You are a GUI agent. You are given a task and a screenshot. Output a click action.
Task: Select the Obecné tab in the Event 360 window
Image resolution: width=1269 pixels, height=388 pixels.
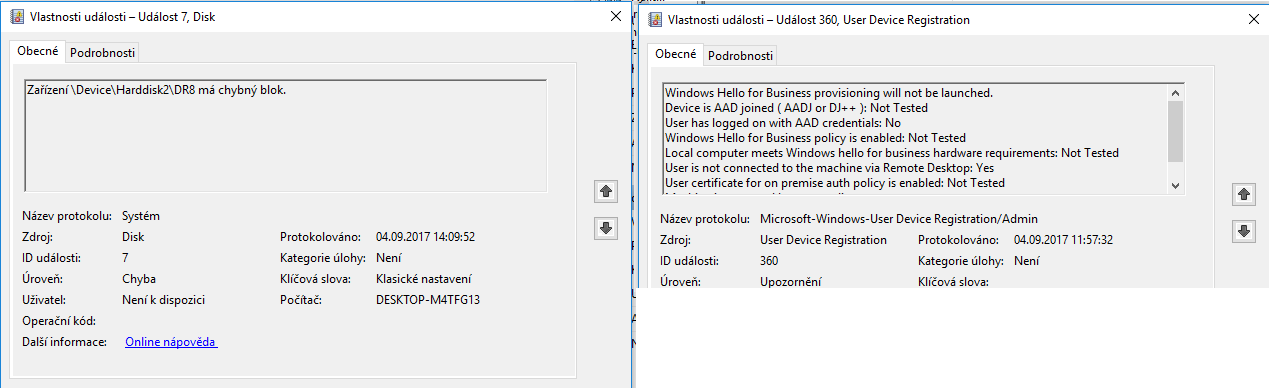pyautogui.click(x=676, y=54)
